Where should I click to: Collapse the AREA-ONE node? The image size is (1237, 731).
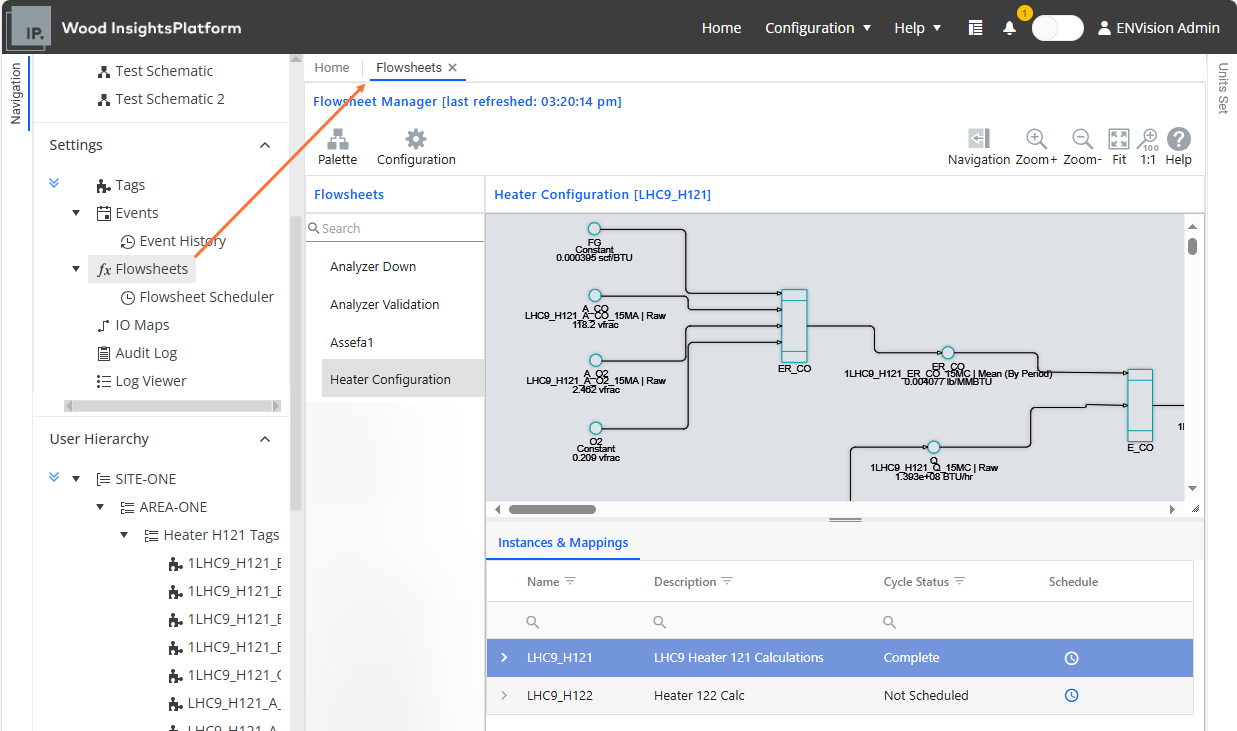(x=101, y=507)
